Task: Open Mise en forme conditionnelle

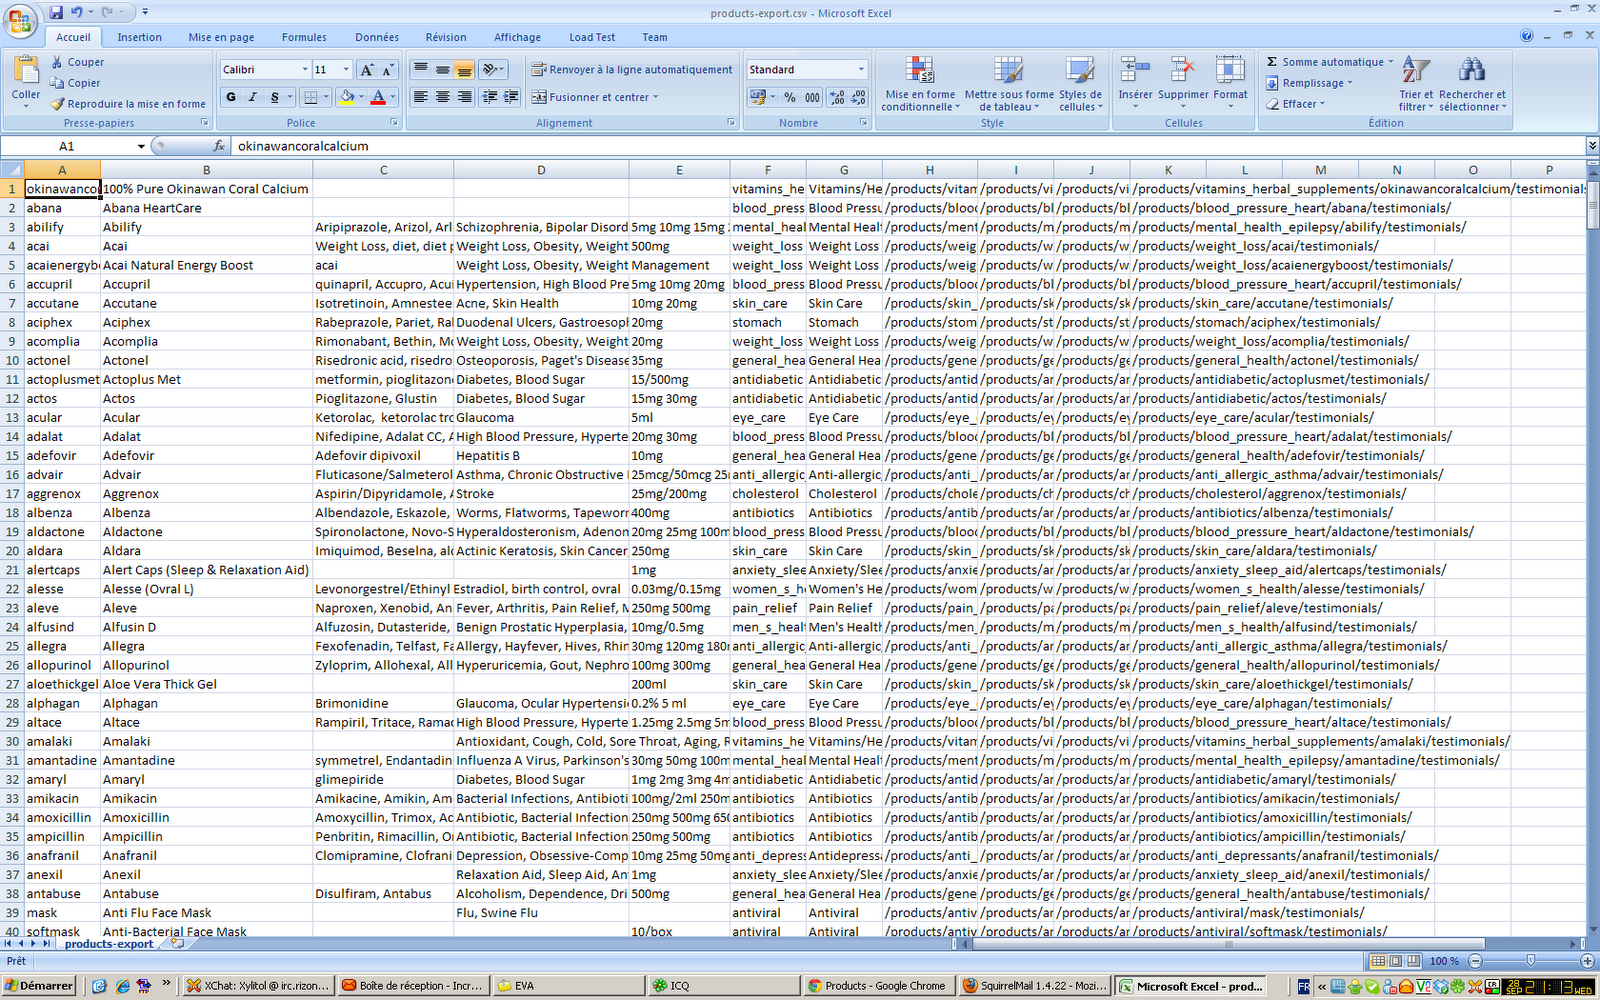Action: point(920,84)
